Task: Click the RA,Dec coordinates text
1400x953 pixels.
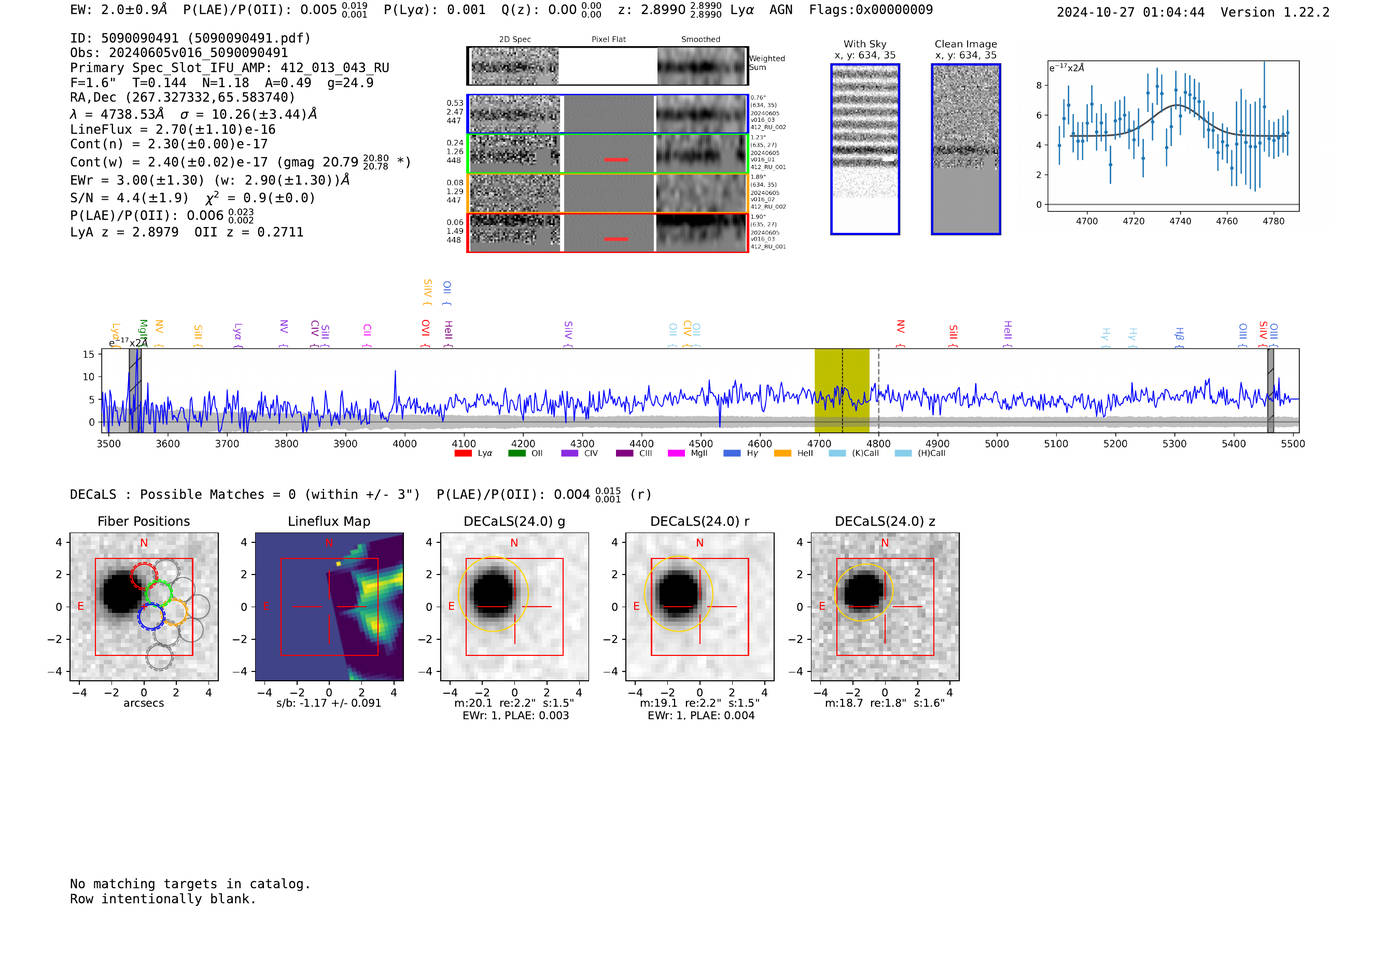Action: (x=183, y=97)
